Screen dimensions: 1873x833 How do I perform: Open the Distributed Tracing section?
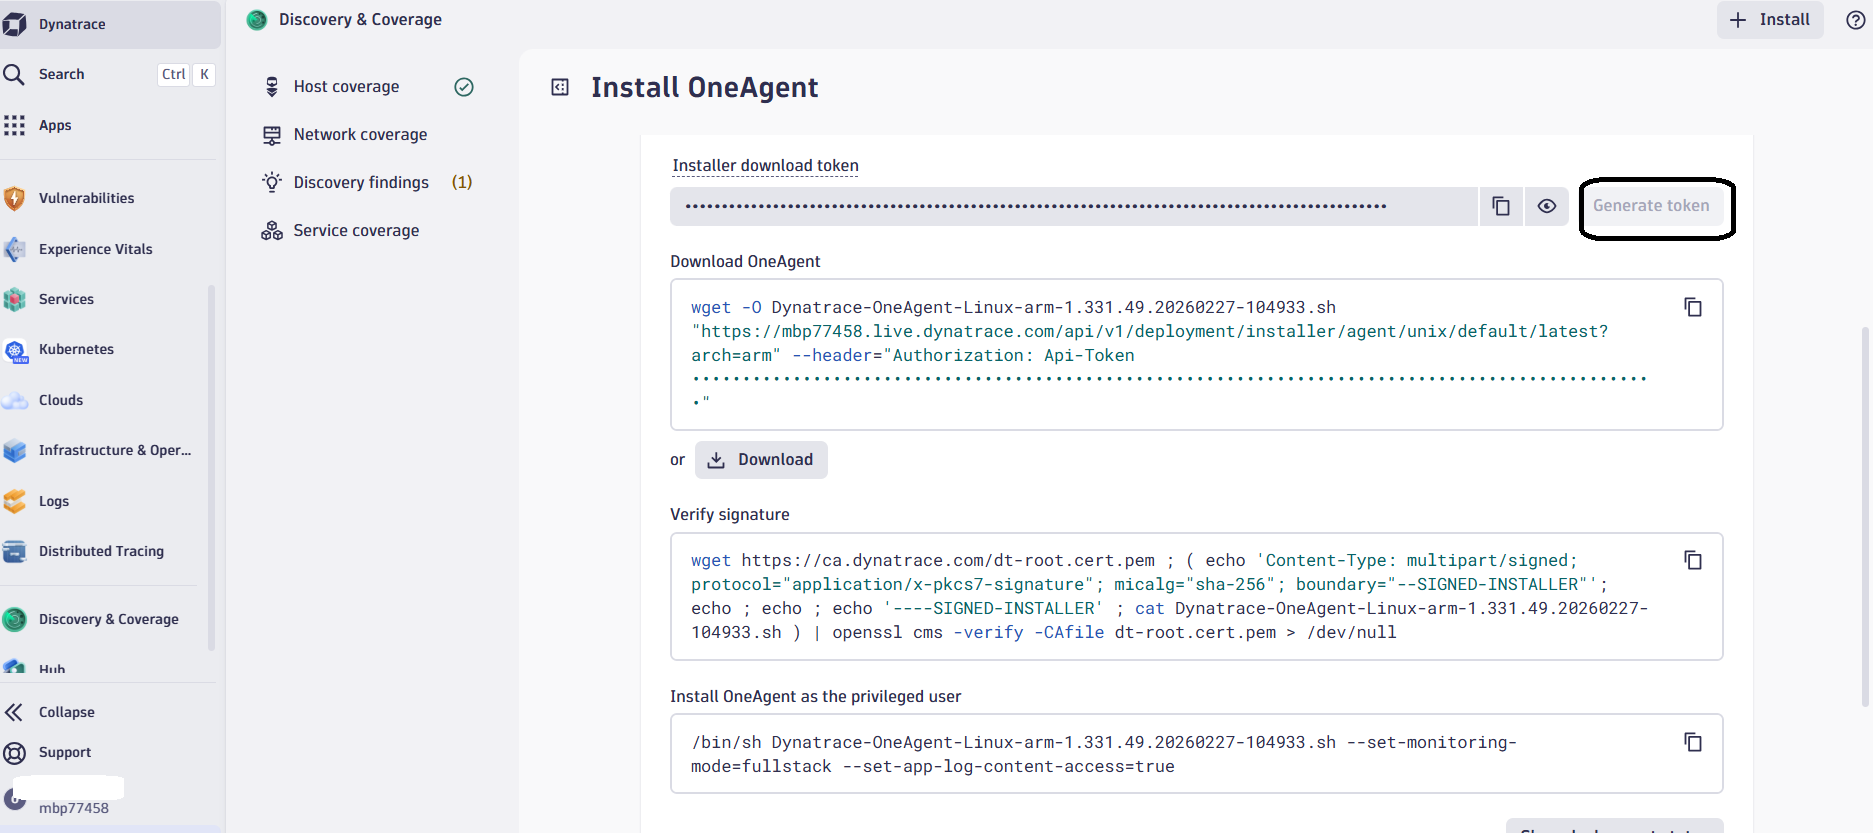point(101,551)
